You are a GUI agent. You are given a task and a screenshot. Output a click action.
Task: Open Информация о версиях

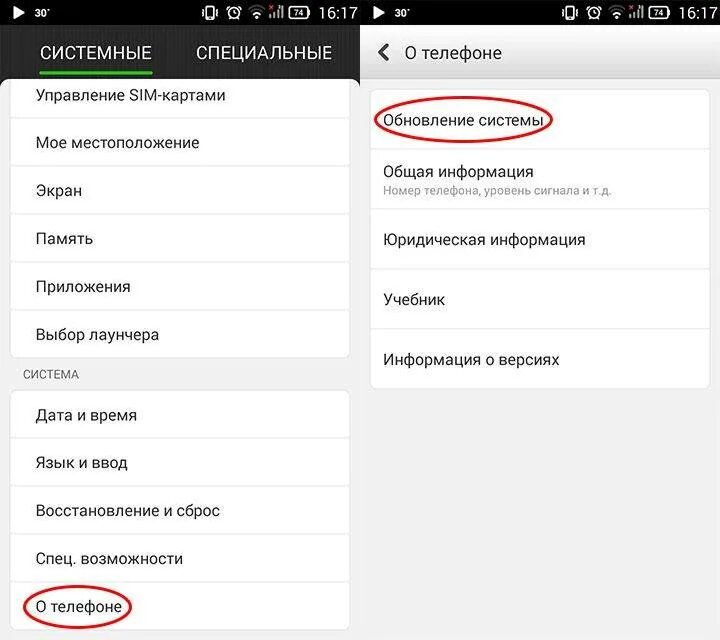(540, 359)
